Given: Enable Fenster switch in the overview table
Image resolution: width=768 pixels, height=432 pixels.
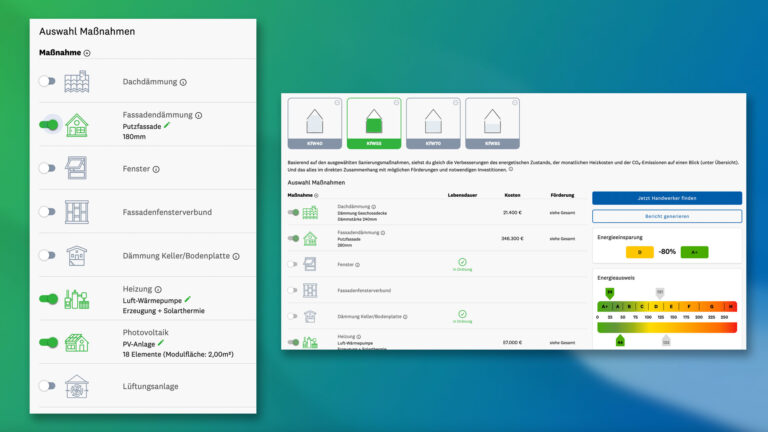Looking at the screenshot, I should [x=293, y=264].
